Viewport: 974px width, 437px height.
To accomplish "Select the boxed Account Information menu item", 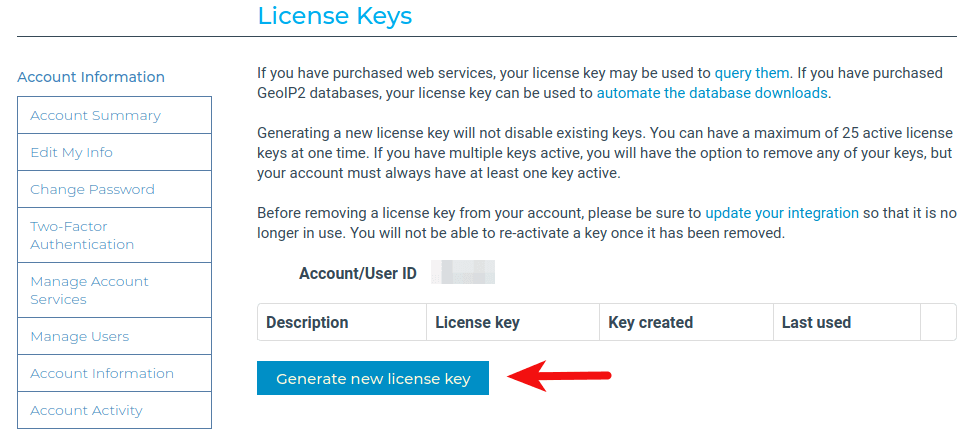I will 102,373.
